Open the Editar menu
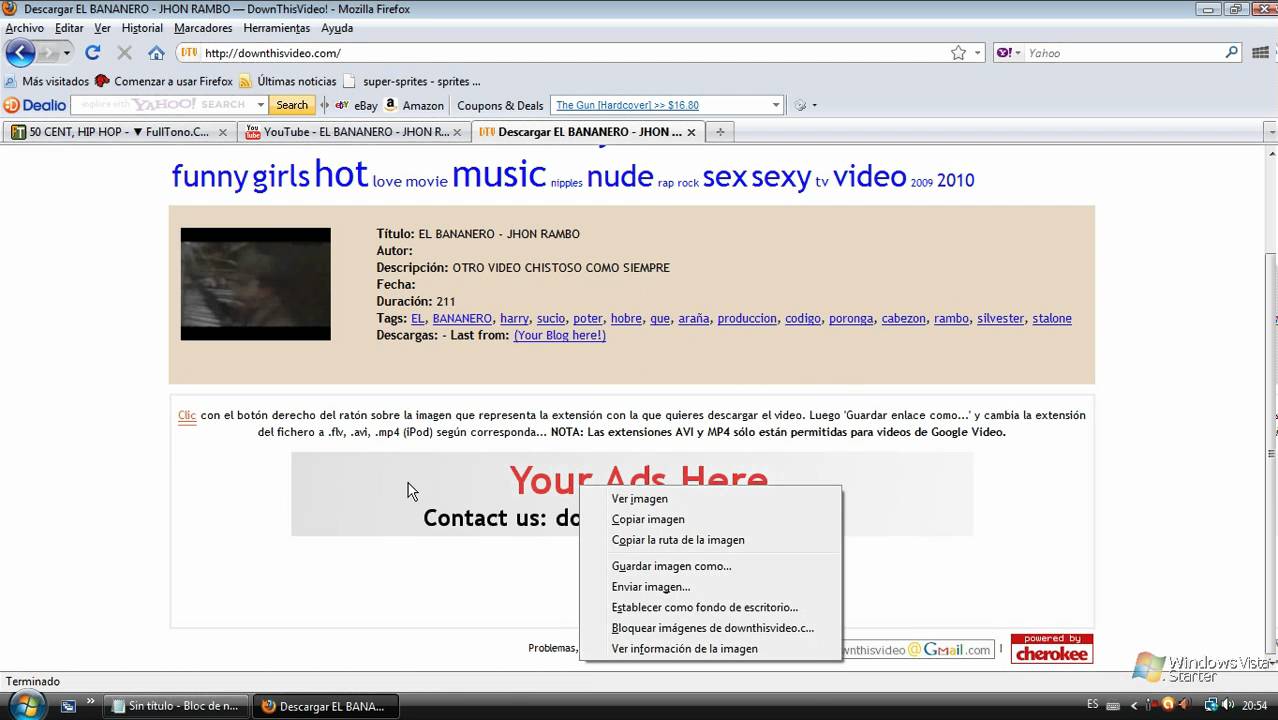The width and height of the screenshot is (1278, 720). (x=69, y=28)
